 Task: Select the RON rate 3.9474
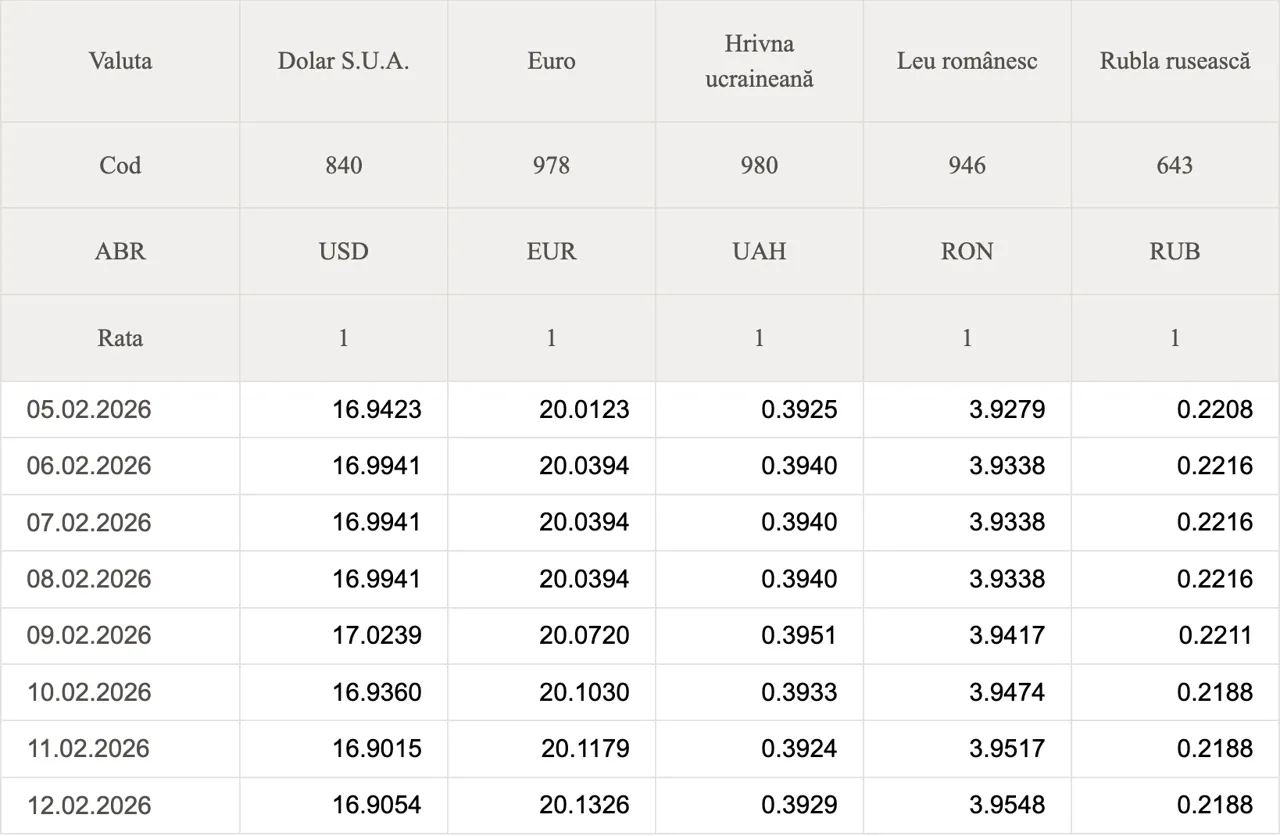[1007, 692]
